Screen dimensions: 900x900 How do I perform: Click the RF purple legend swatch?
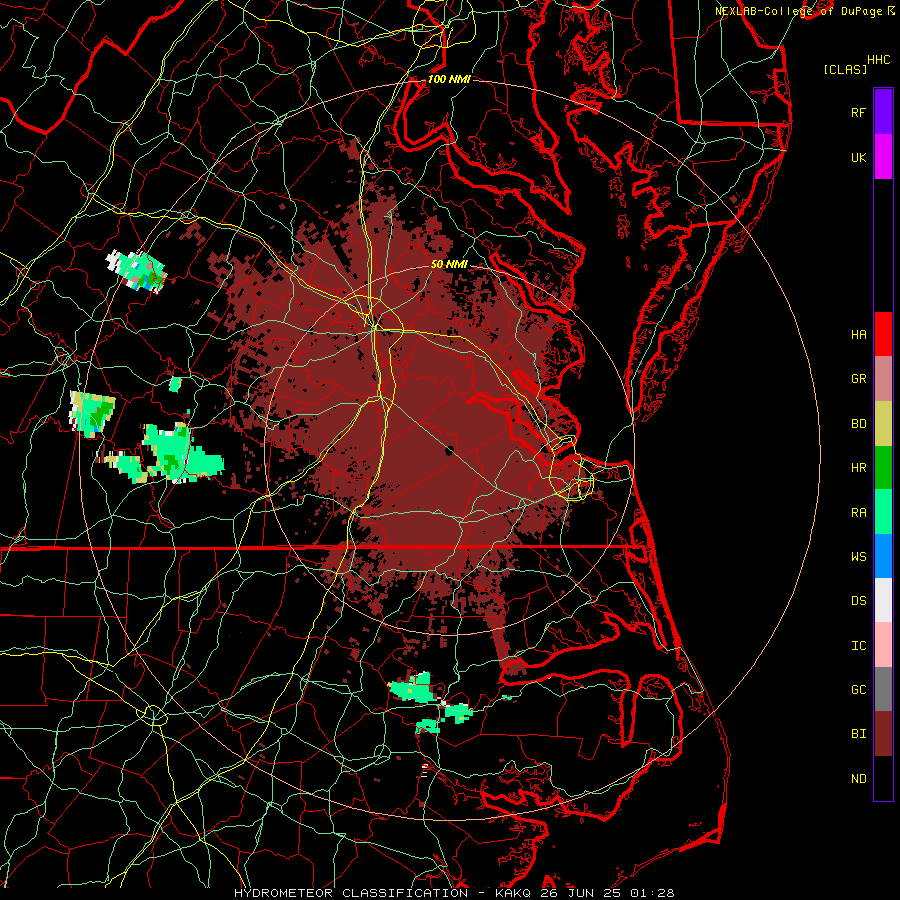883,112
